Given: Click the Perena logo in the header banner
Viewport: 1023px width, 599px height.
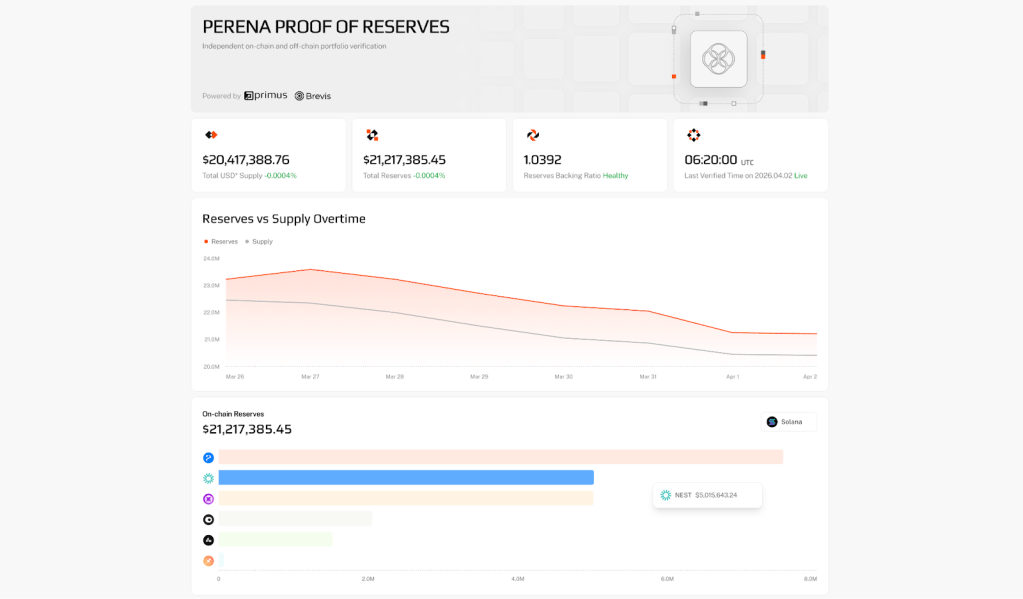Looking at the screenshot, I should (718, 58).
